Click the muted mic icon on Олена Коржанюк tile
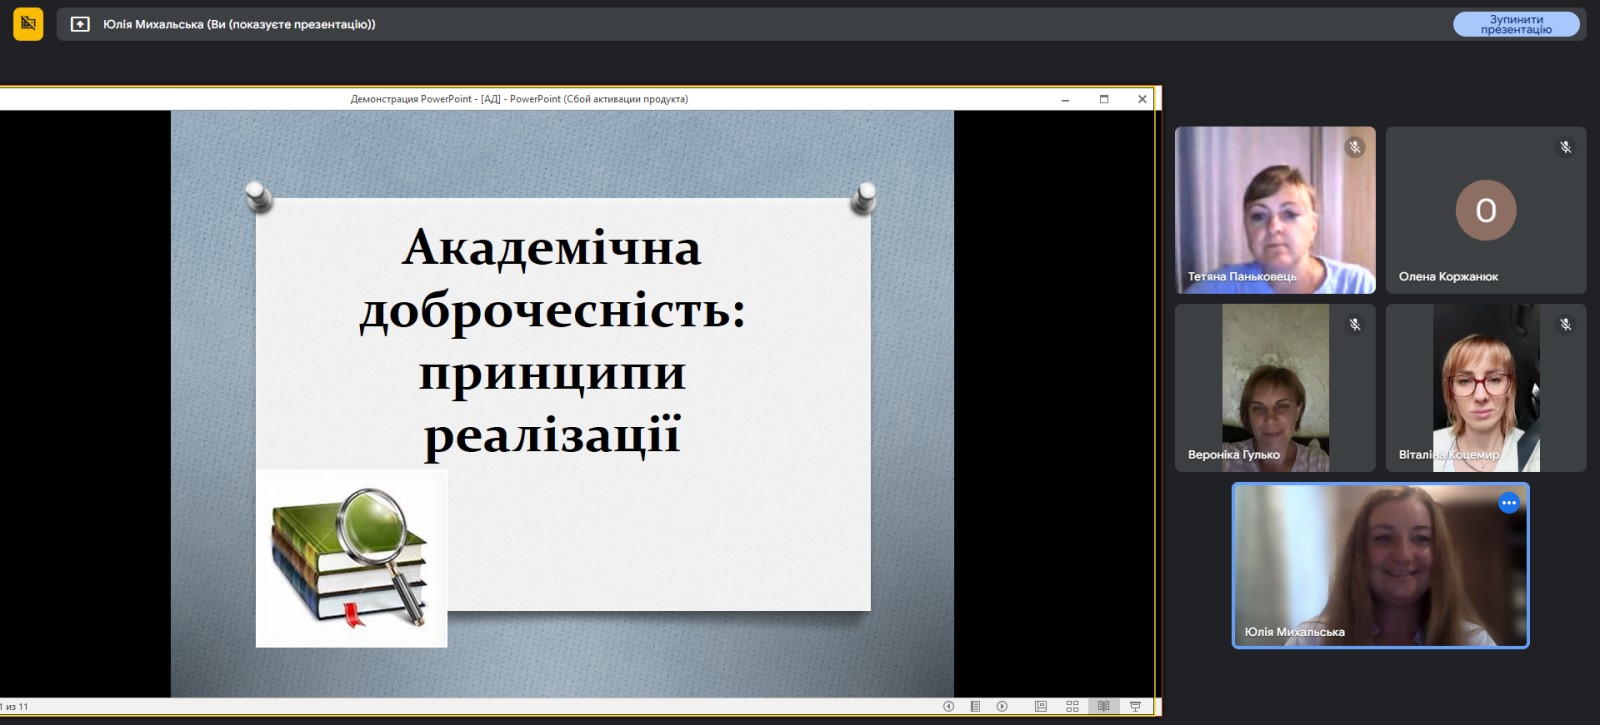The width and height of the screenshot is (1600, 725). coord(1565,147)
